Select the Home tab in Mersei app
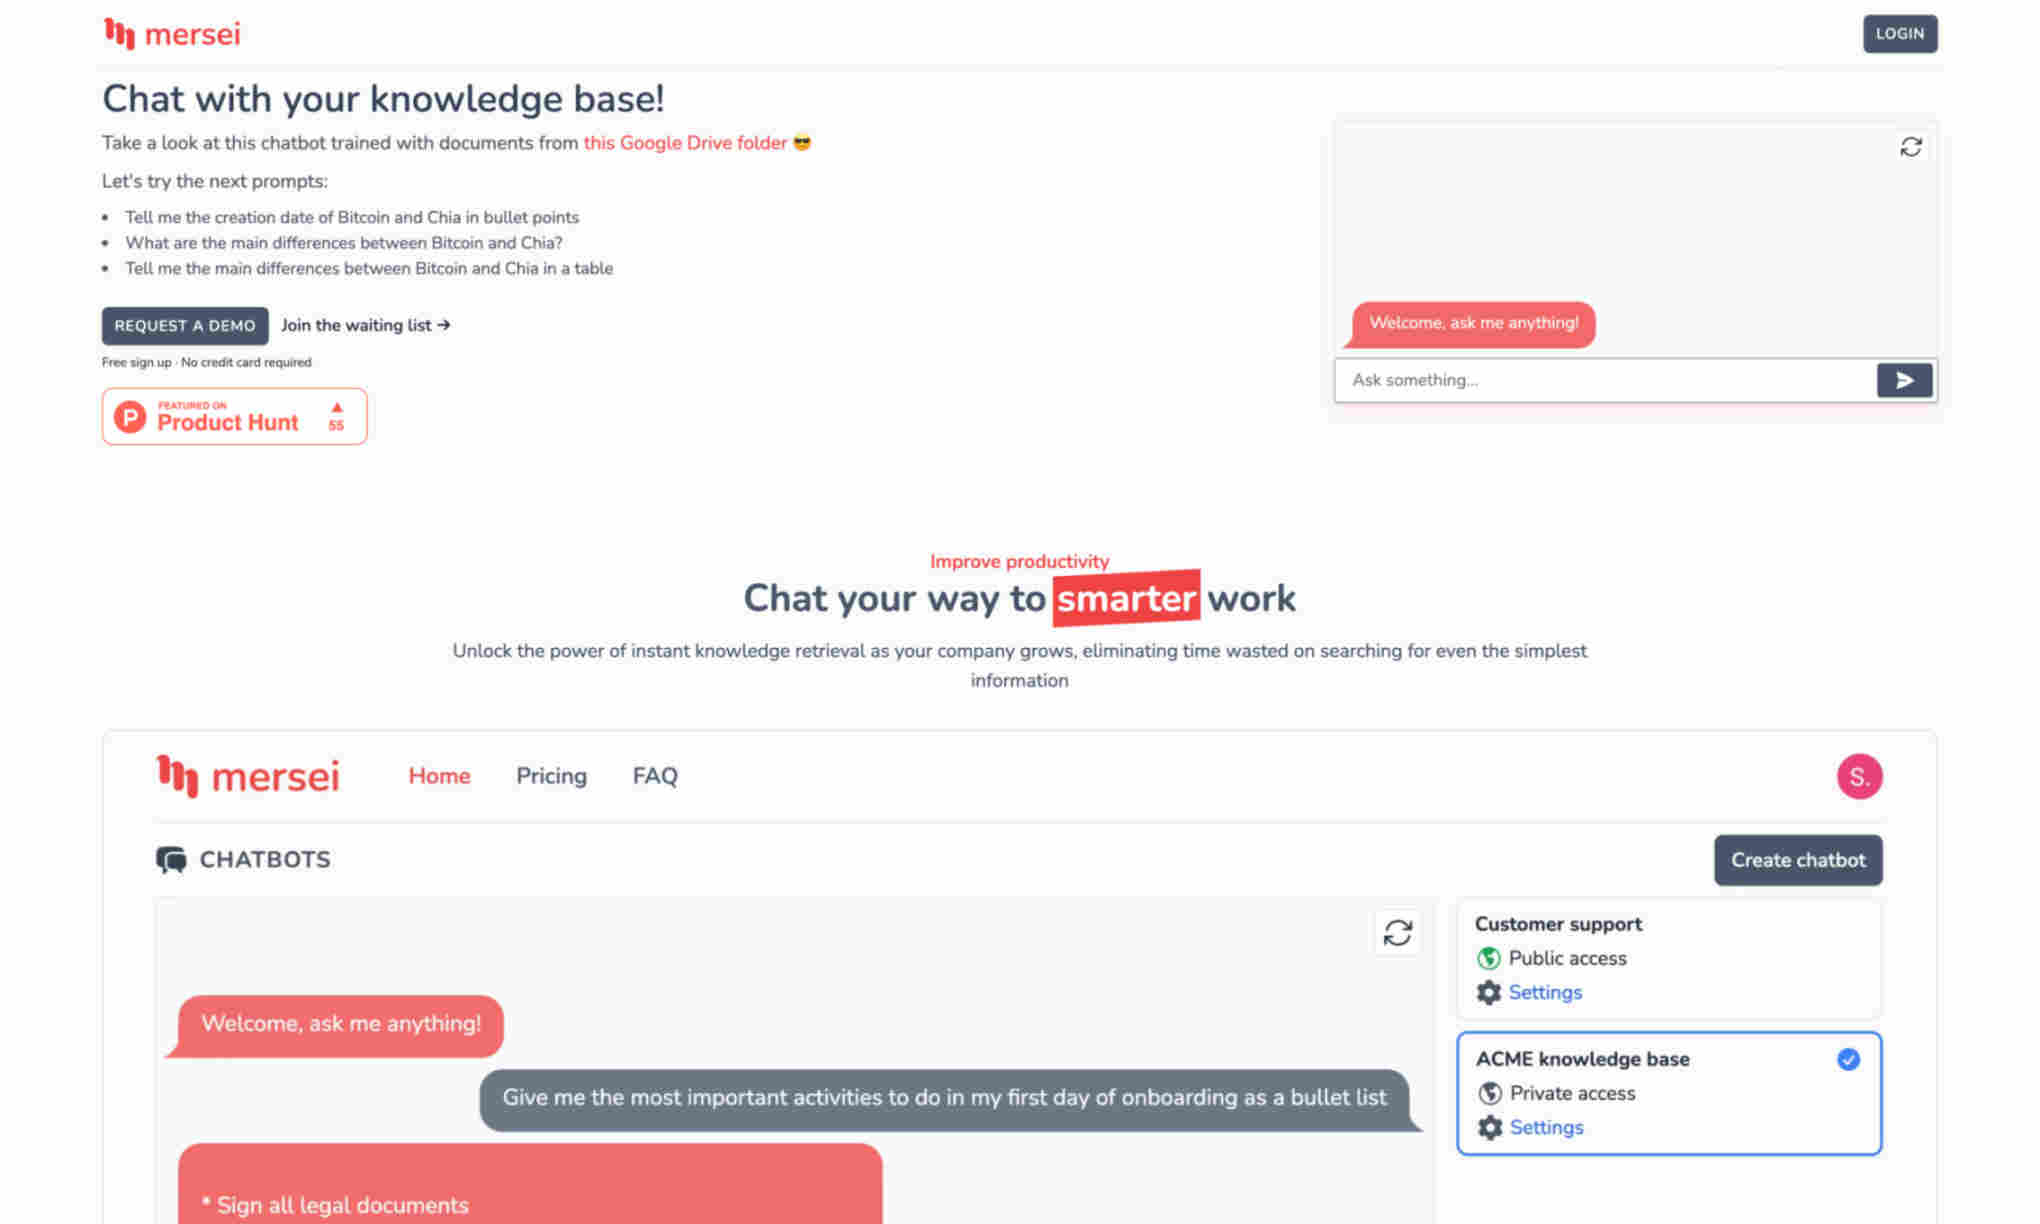2040x1224 pixels. (439, 775)
